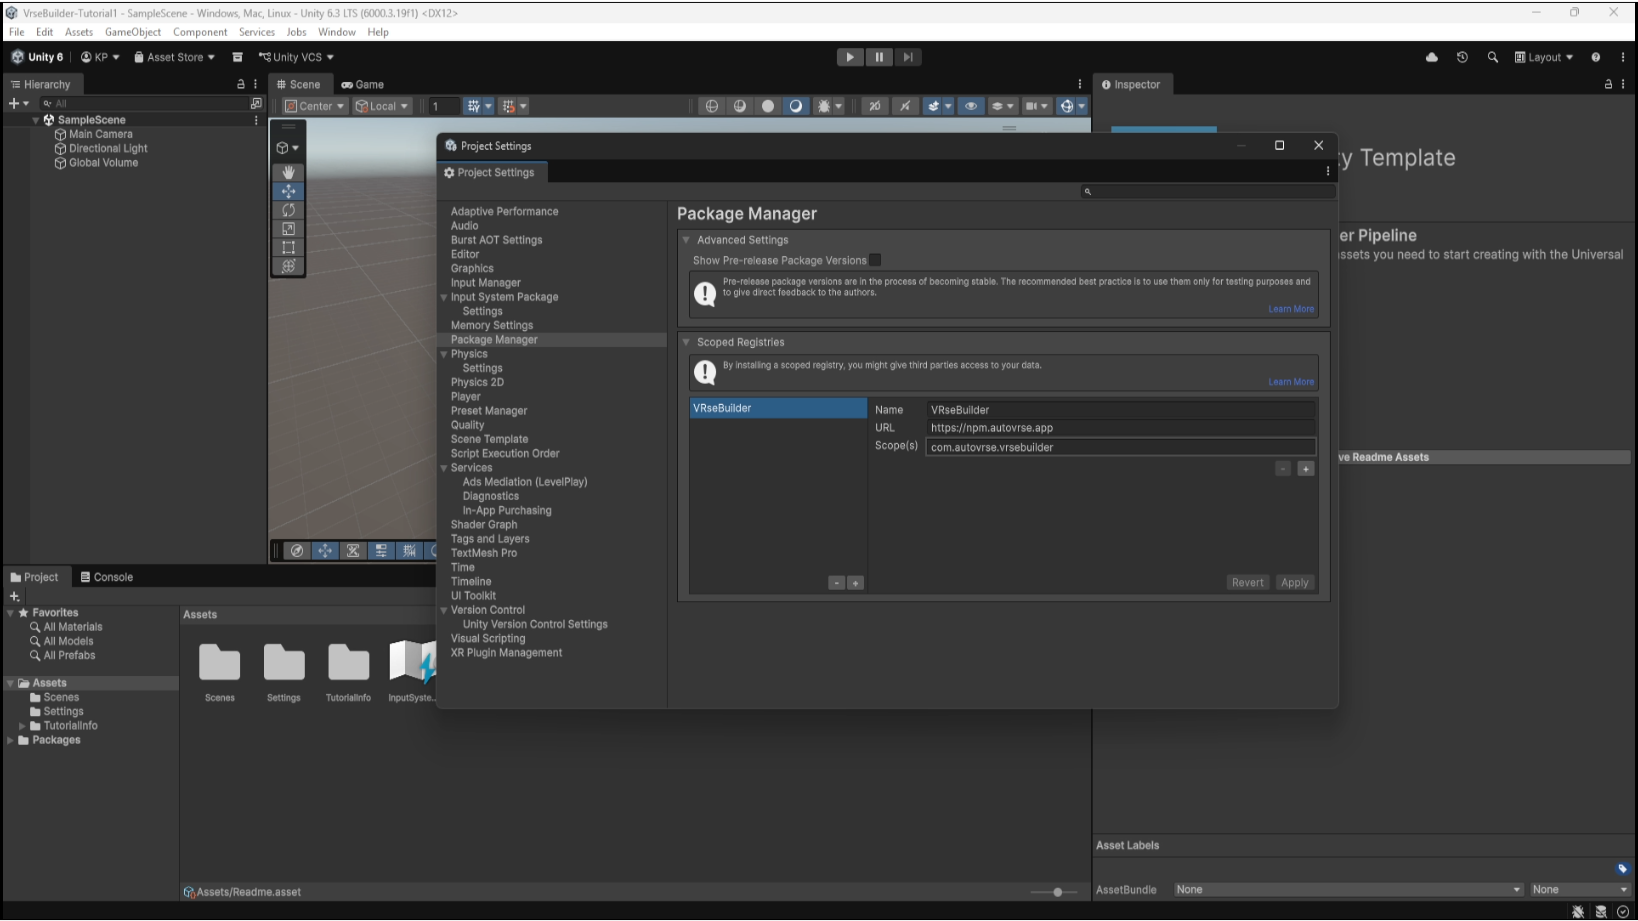
Task: Toggle scene lighting mute icon
Action: (x=905, y=106)
